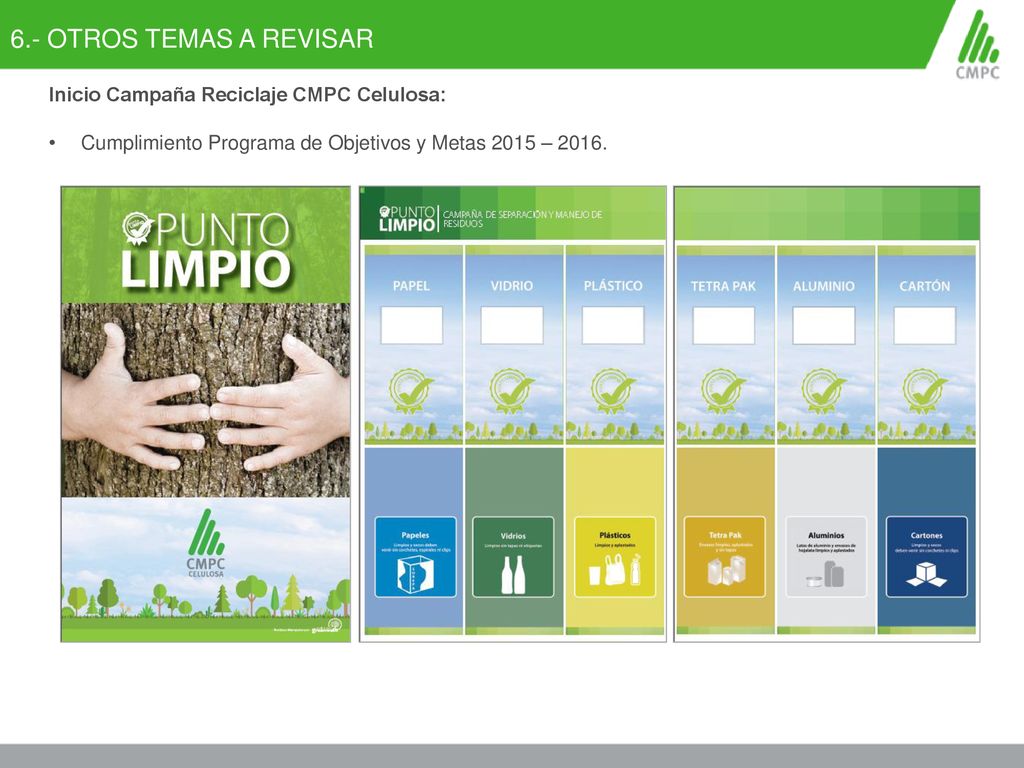Click the Tetra Pak orange sign
This screenshot has height=768, width=1024.
point(724,557)
